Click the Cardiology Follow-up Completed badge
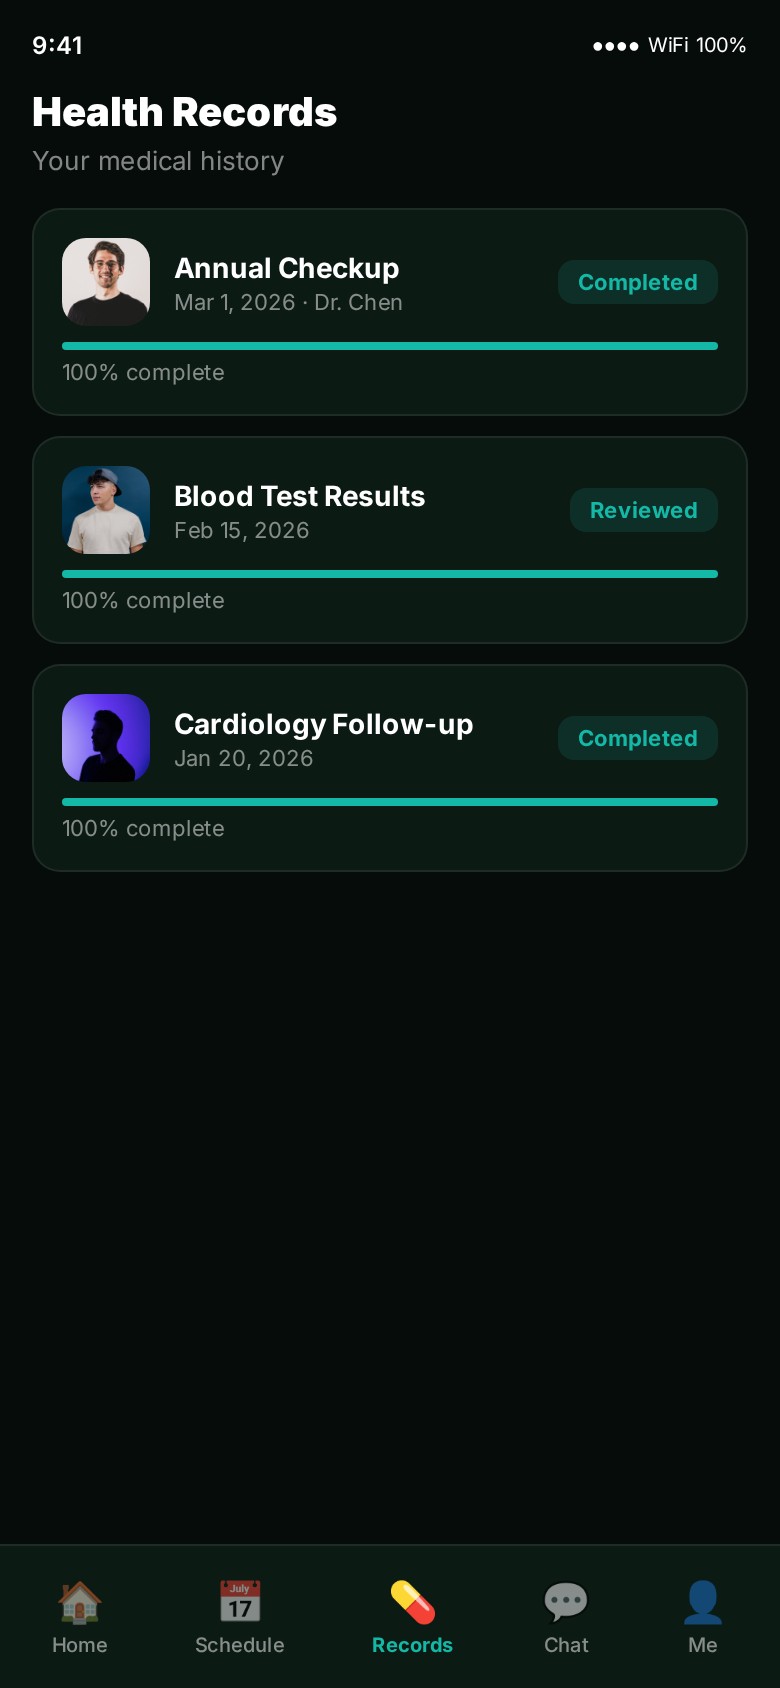Screen dimensions: 780x1688 click(x=638, y=738)
